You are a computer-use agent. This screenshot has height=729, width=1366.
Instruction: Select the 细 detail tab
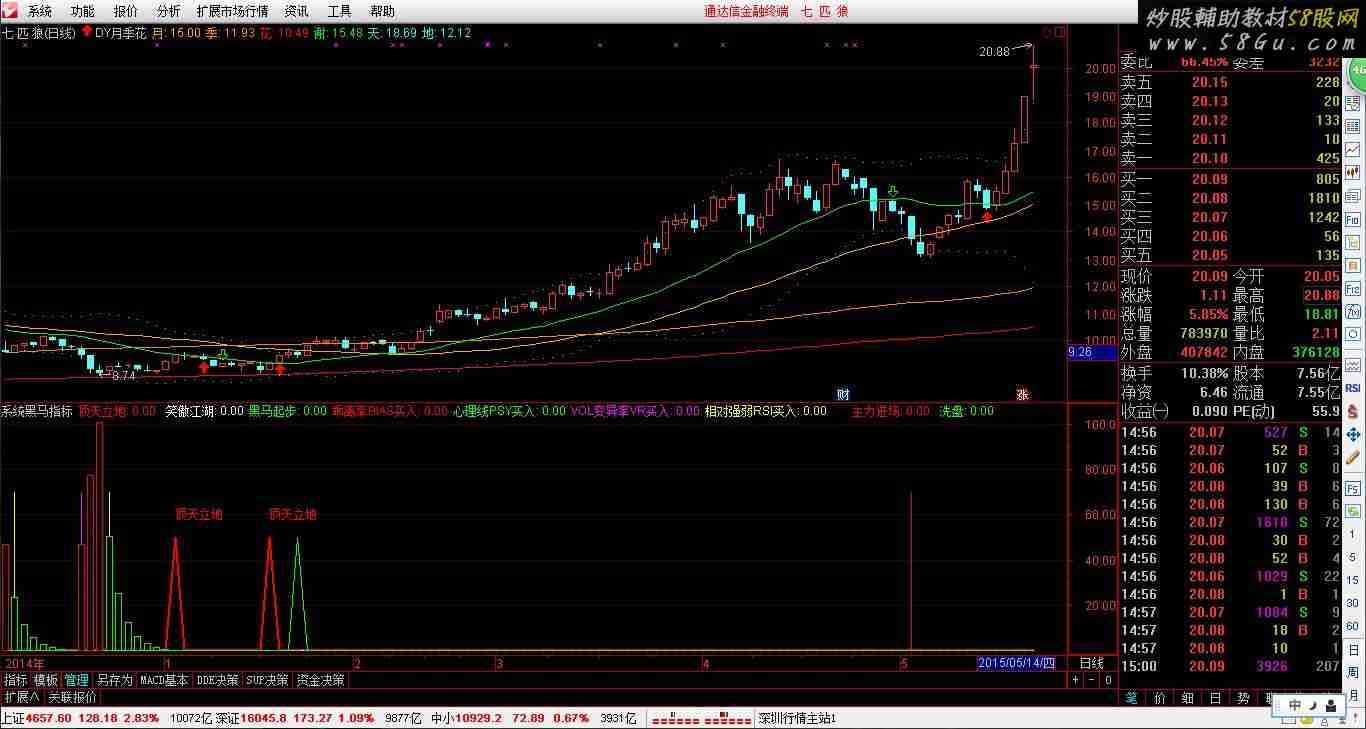[x=1188, y=698]
